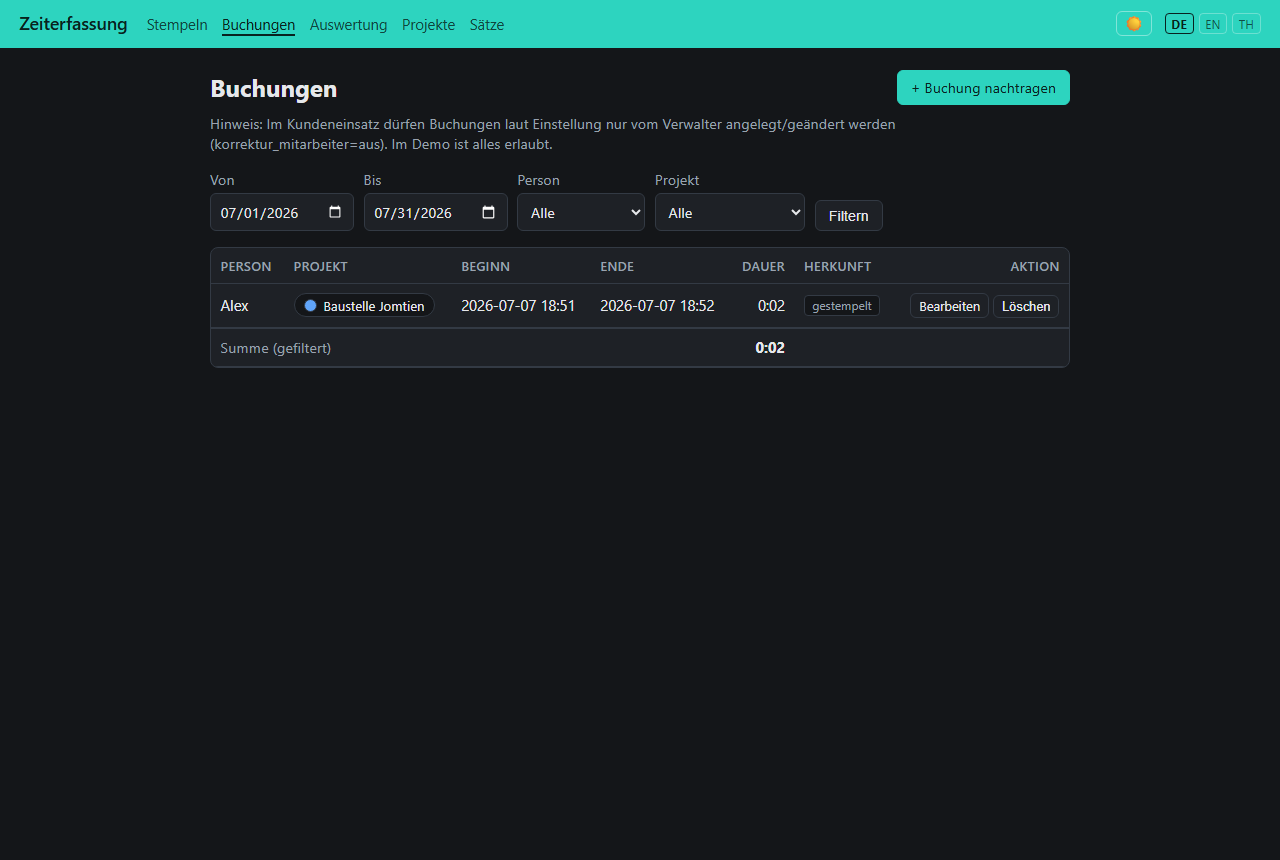Click the Hinweis note text

pos(553,134)
